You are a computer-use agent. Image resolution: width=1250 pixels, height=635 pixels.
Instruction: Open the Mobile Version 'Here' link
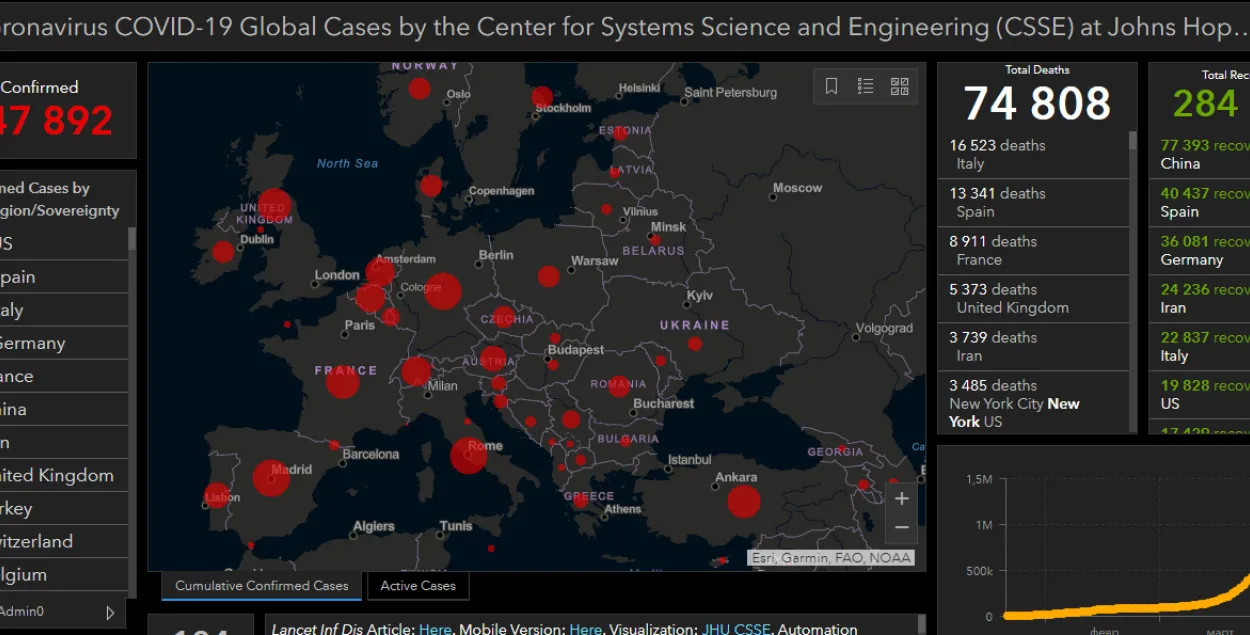point(585,629)
